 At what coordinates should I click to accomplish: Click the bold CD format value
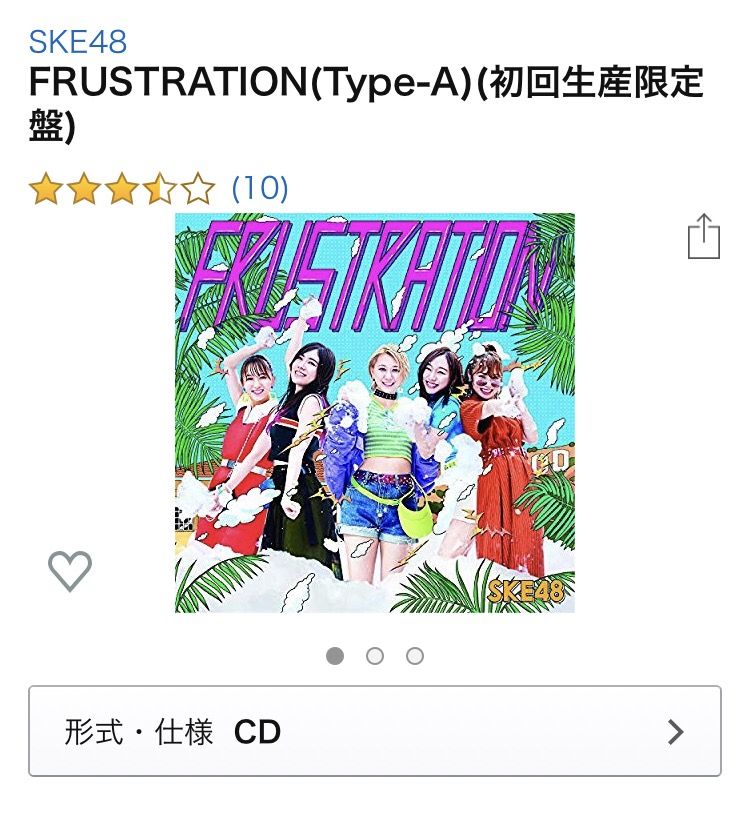point(257,732)
